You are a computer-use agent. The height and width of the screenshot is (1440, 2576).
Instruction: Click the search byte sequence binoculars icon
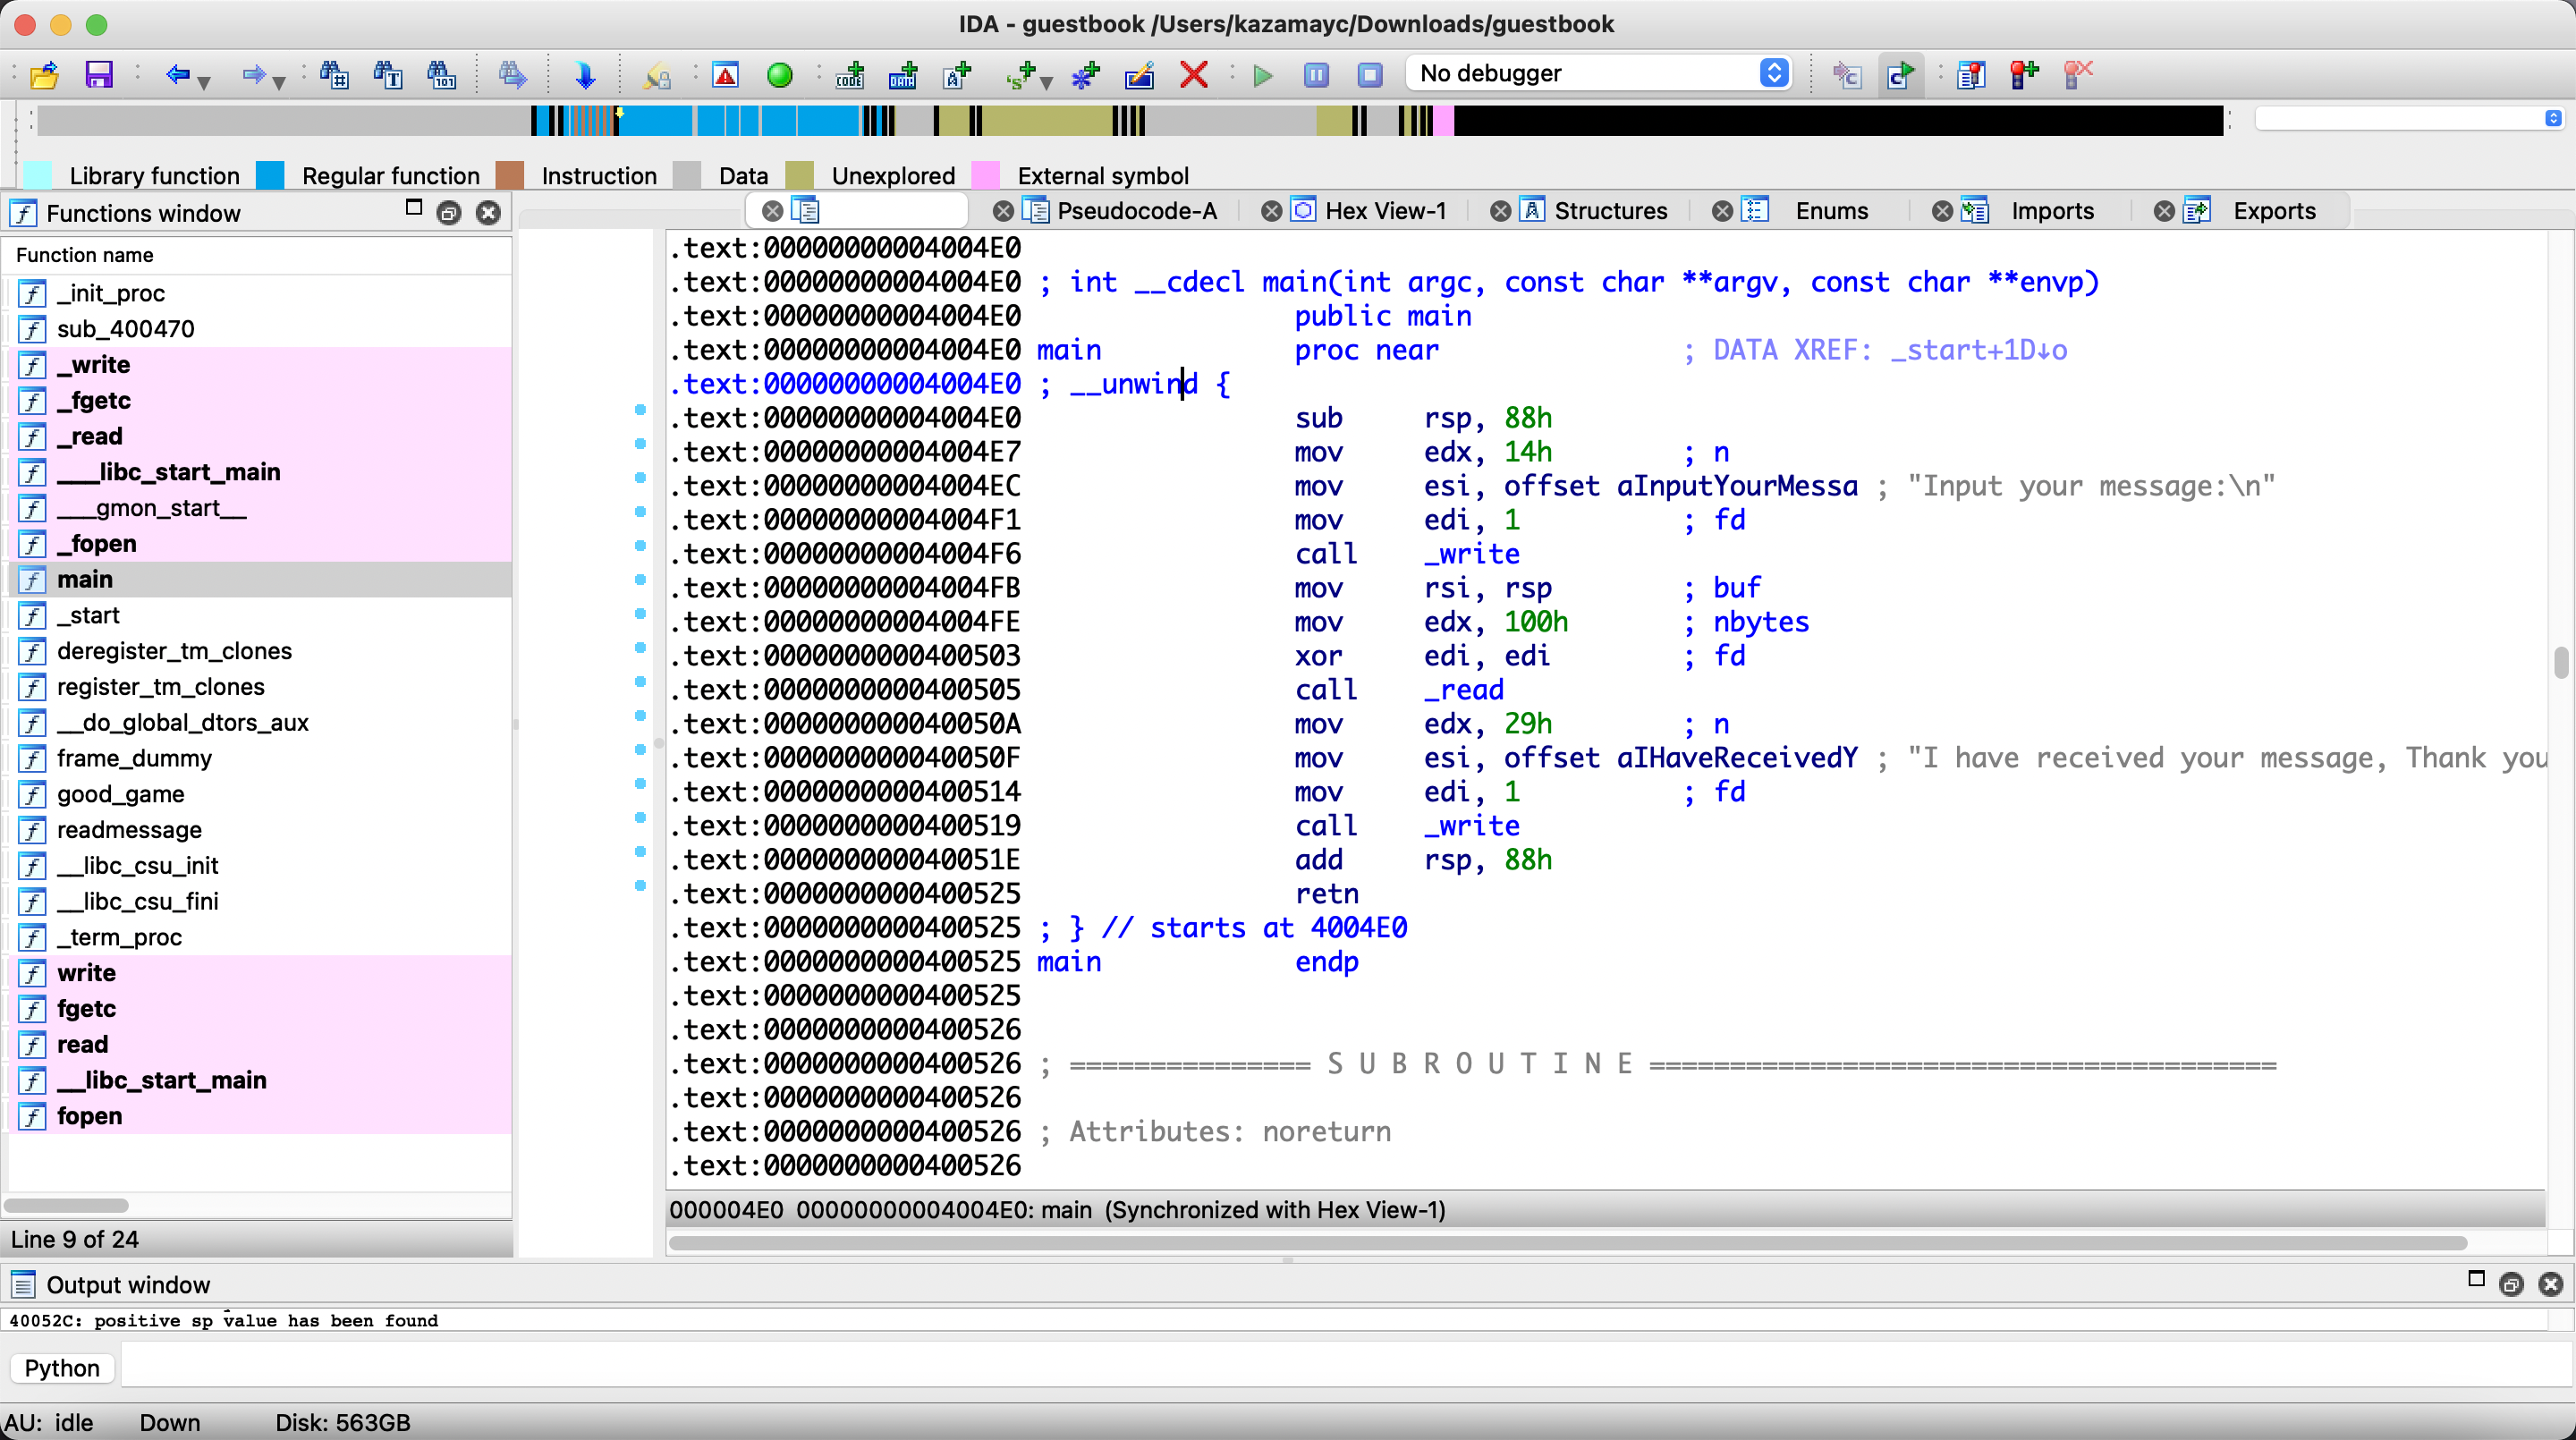[441, 74]
